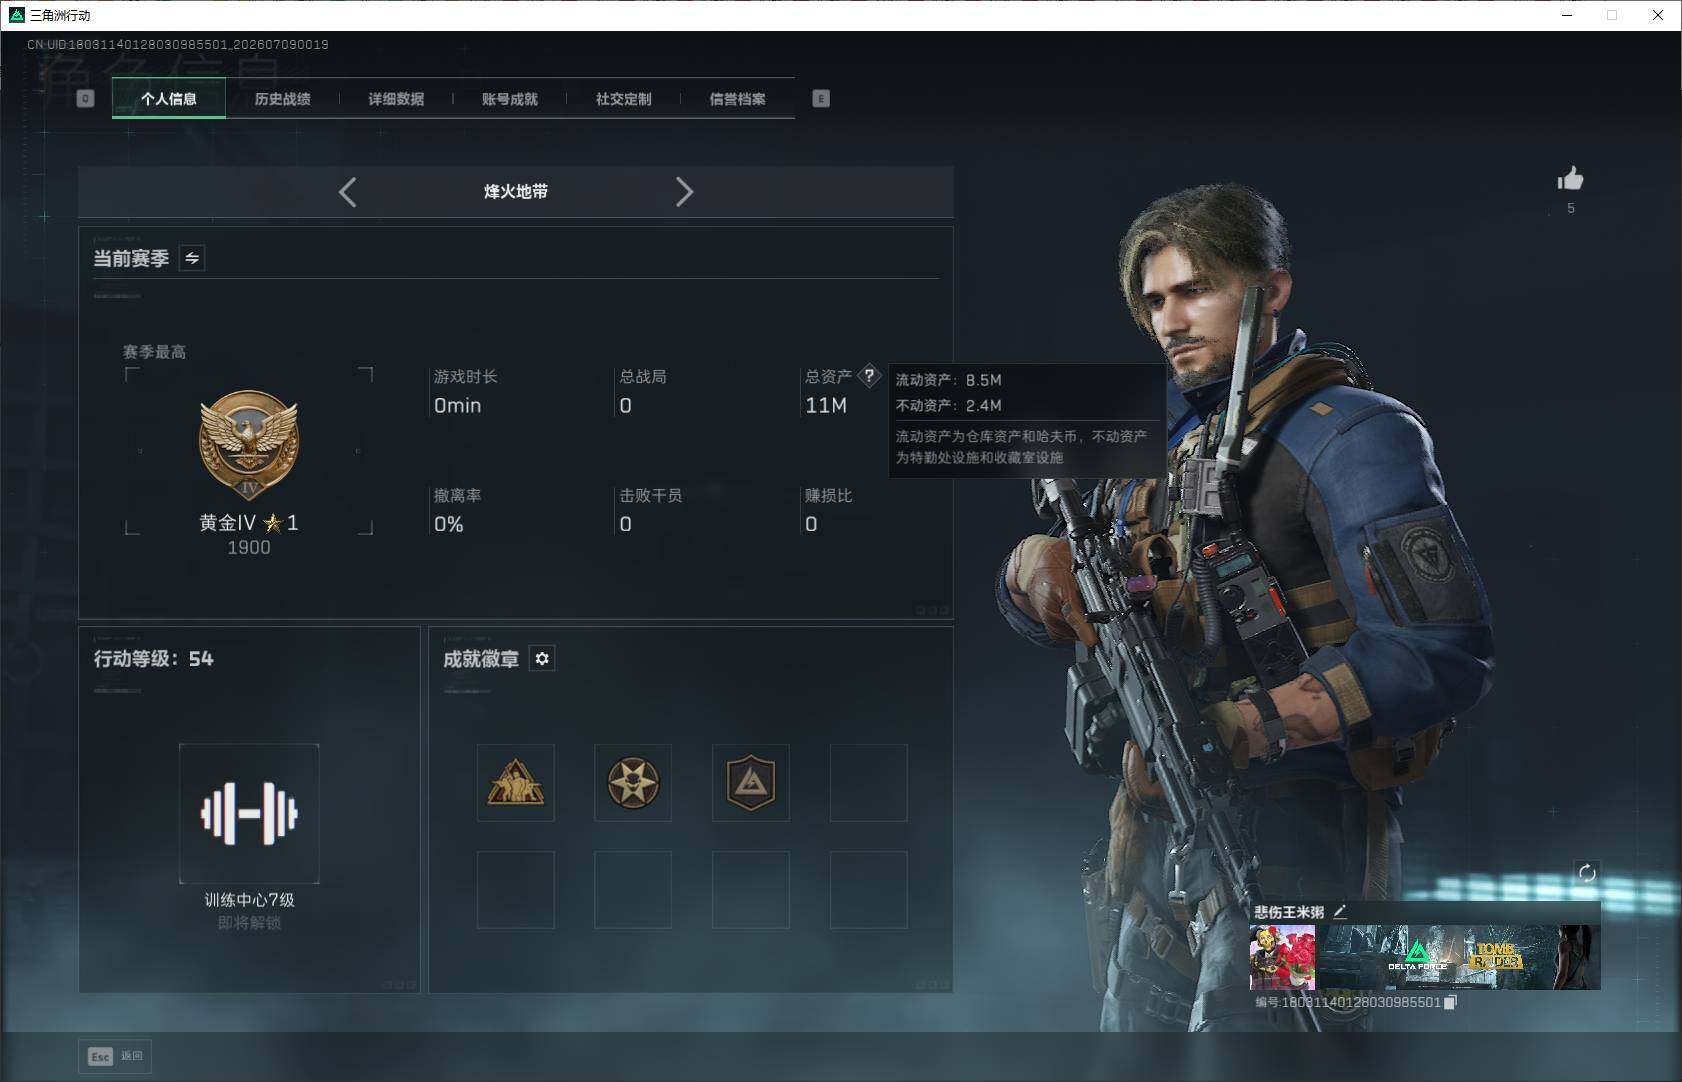Select the third achievement badge with triangle shield

click(751, 783)
